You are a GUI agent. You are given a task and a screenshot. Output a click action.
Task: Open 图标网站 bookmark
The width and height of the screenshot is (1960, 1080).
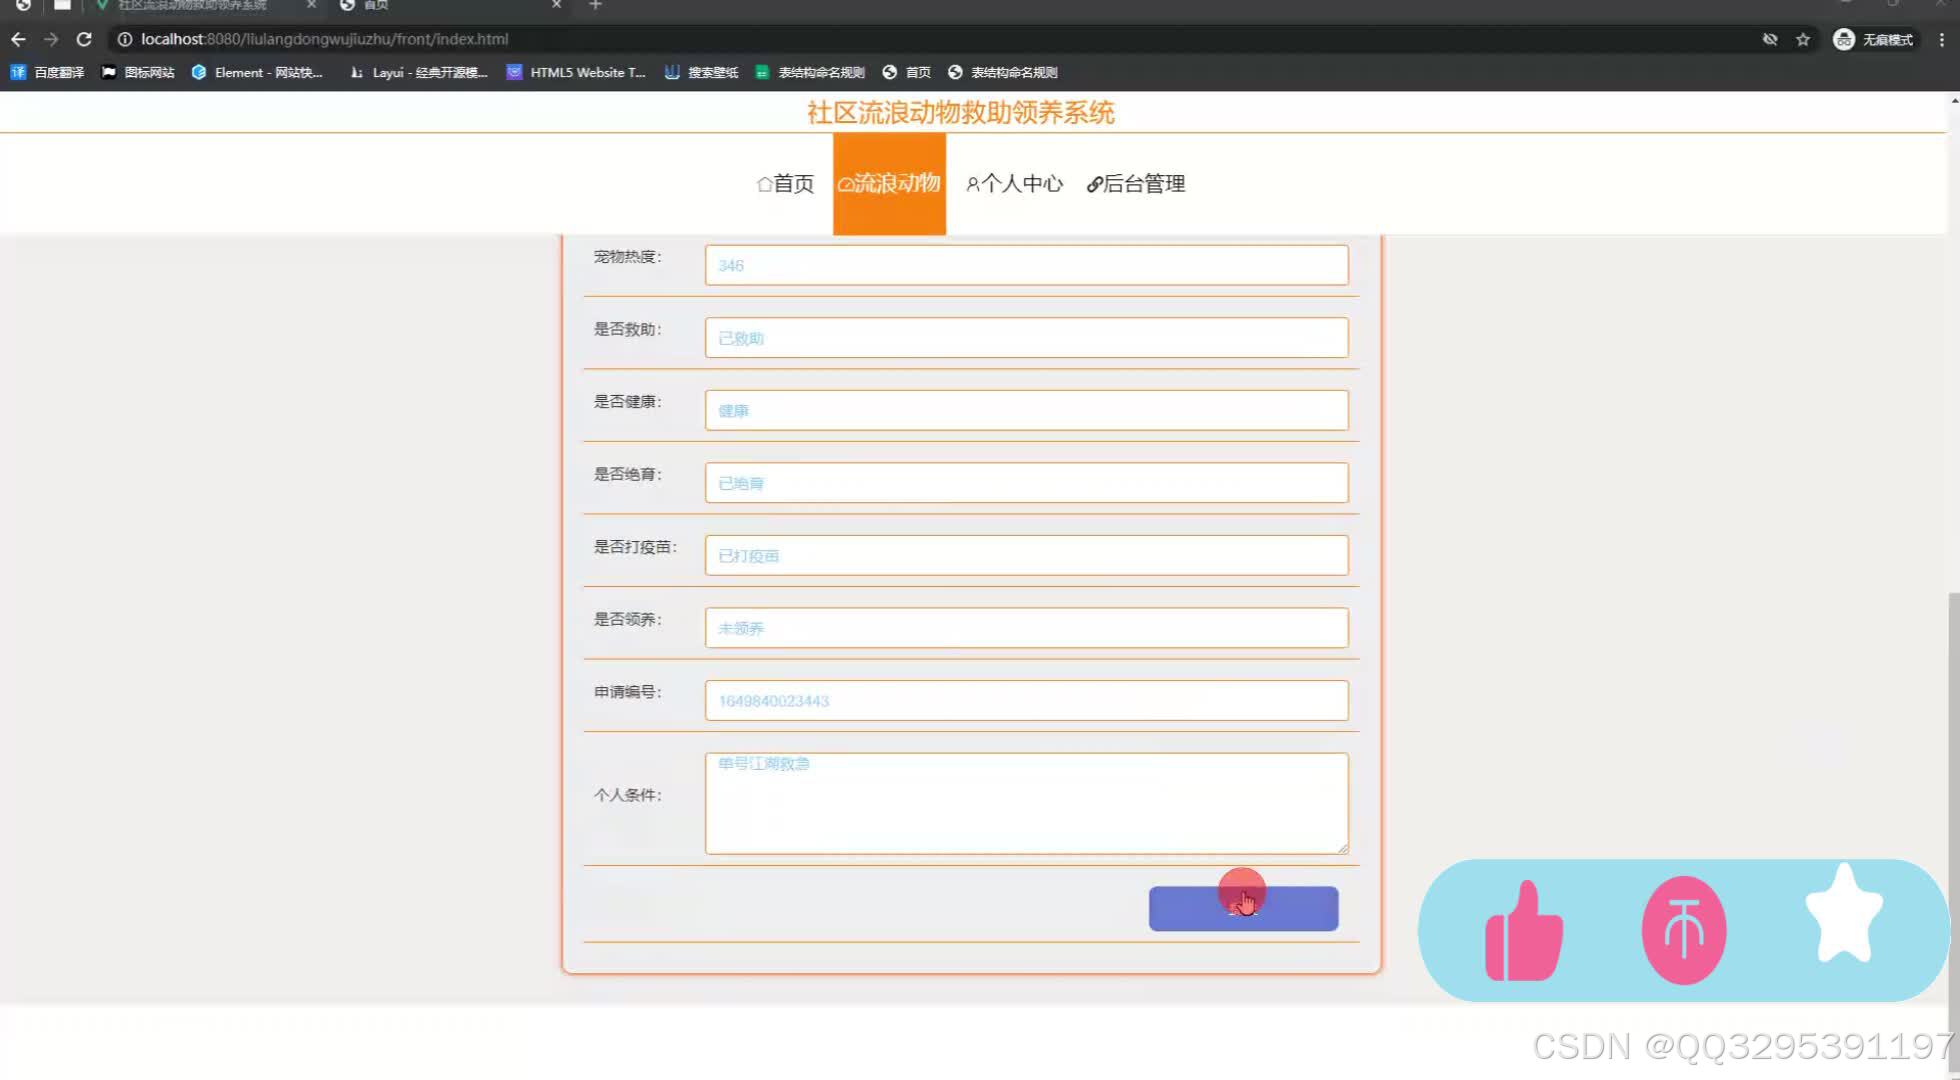click(x=138, y=72)
